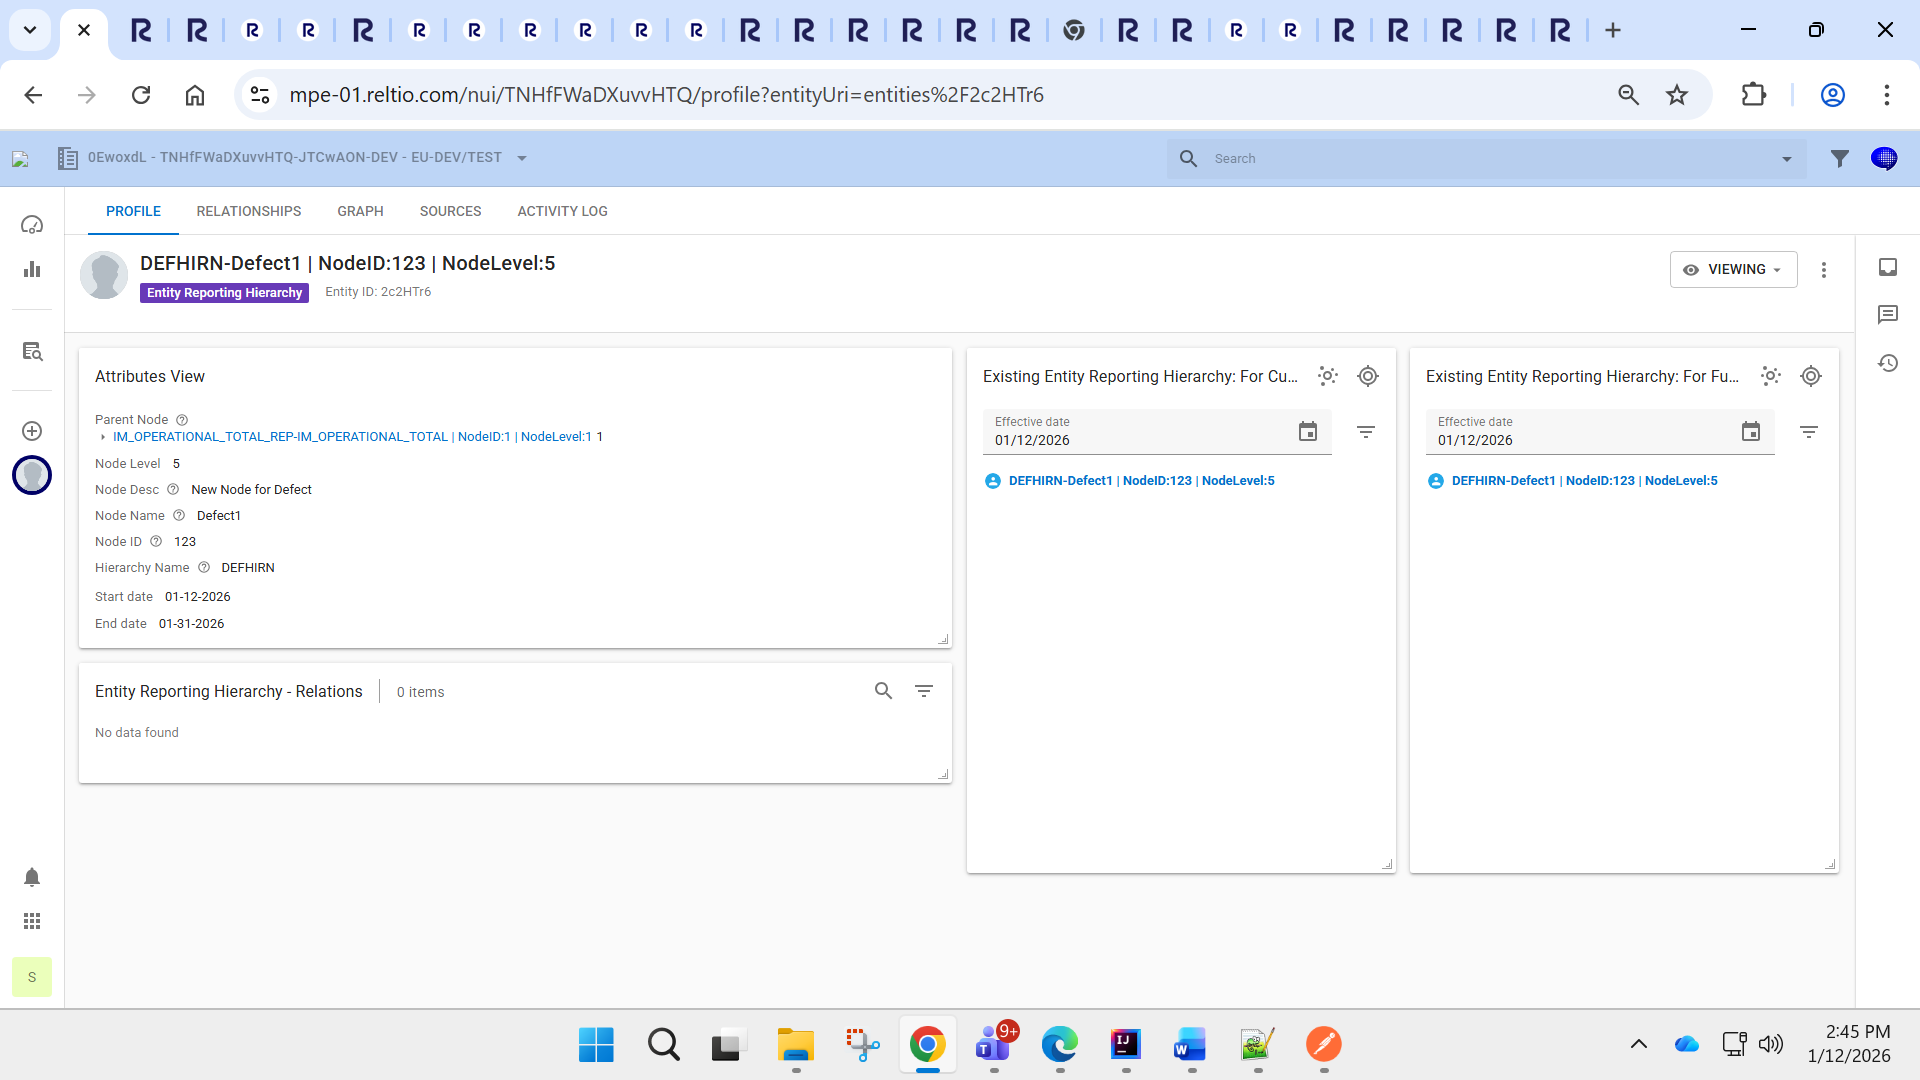Screen dimensions: 1920x1080
Task: Center the Current hierarchy tree target icon
Action: (x=1368, y=376)
